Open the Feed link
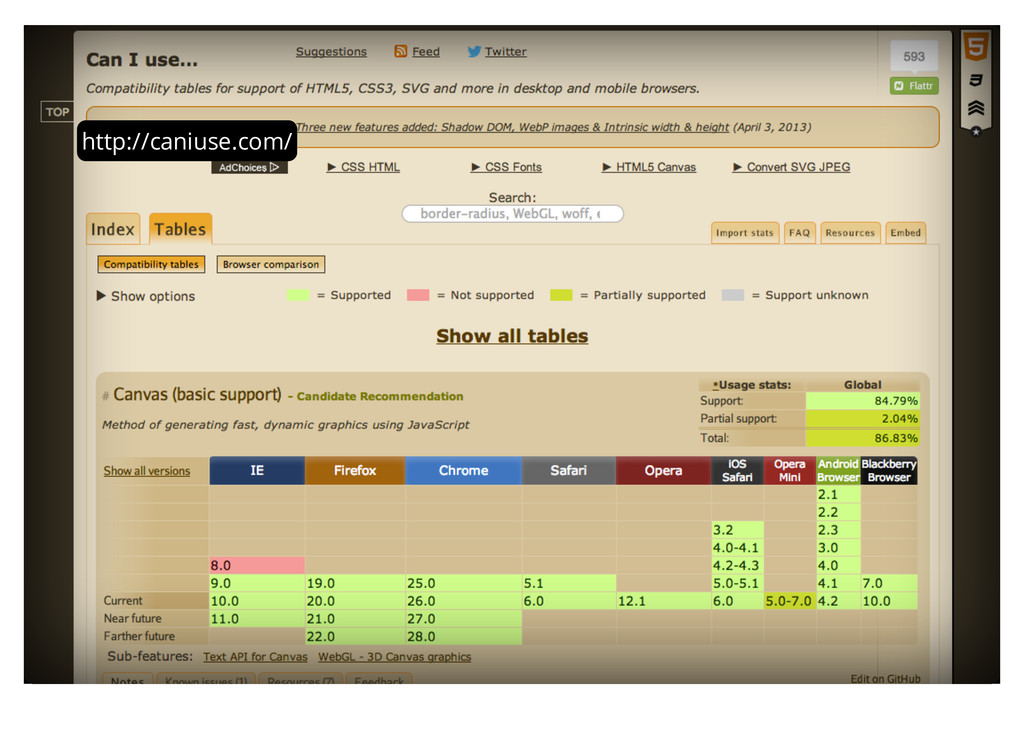This screenshot has height=738, width=1024. pos(426,52)
